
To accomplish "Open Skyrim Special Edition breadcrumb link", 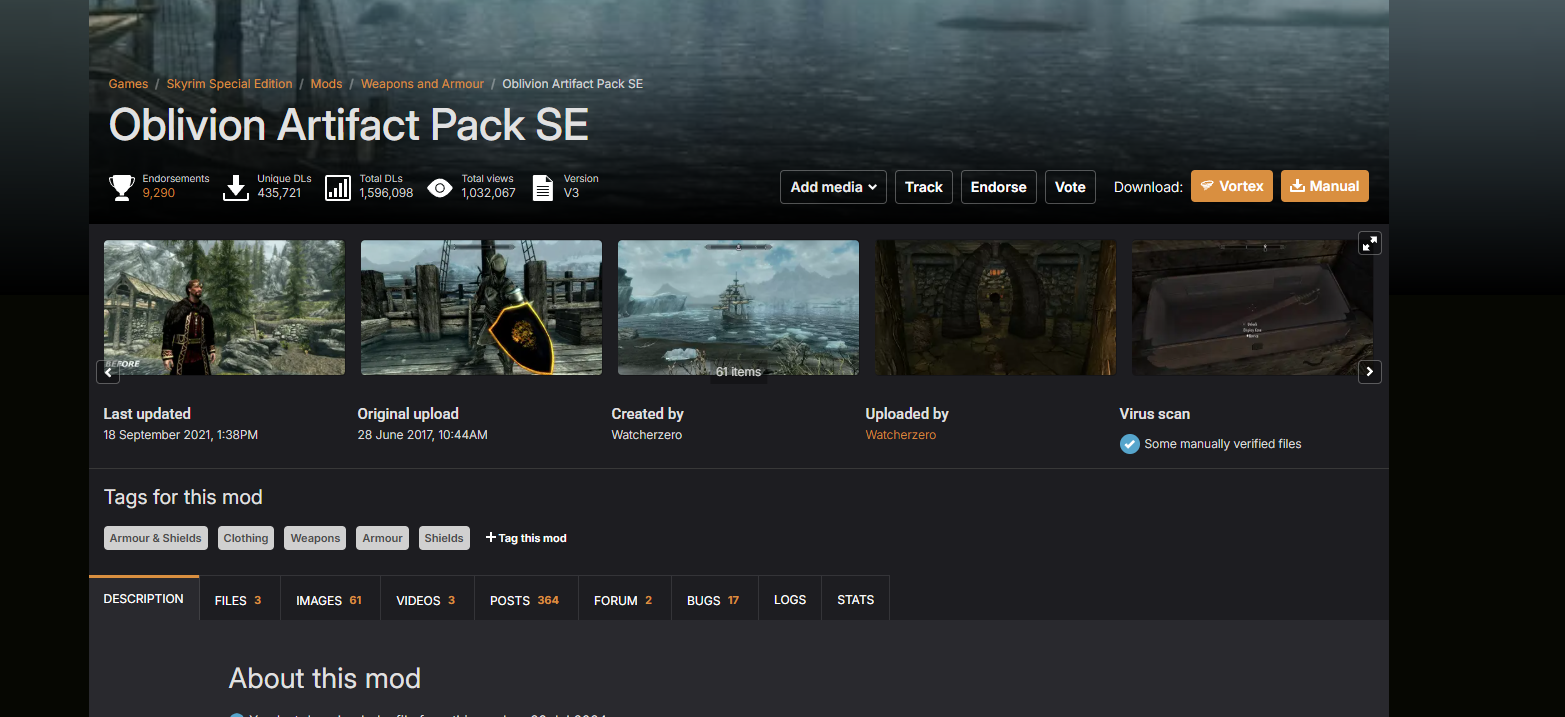I will coord(230,84).
